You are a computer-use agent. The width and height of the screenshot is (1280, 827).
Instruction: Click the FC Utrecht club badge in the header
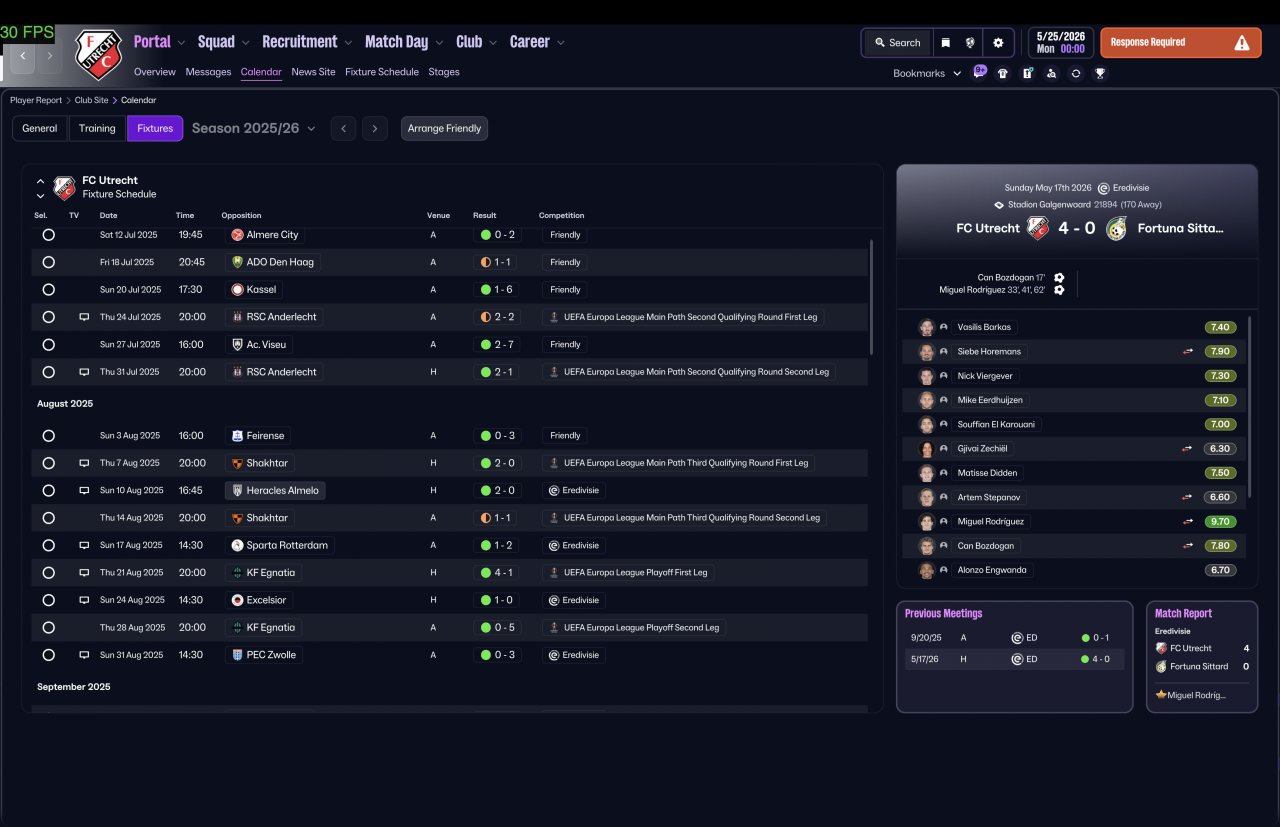click(x=98, y=54)
